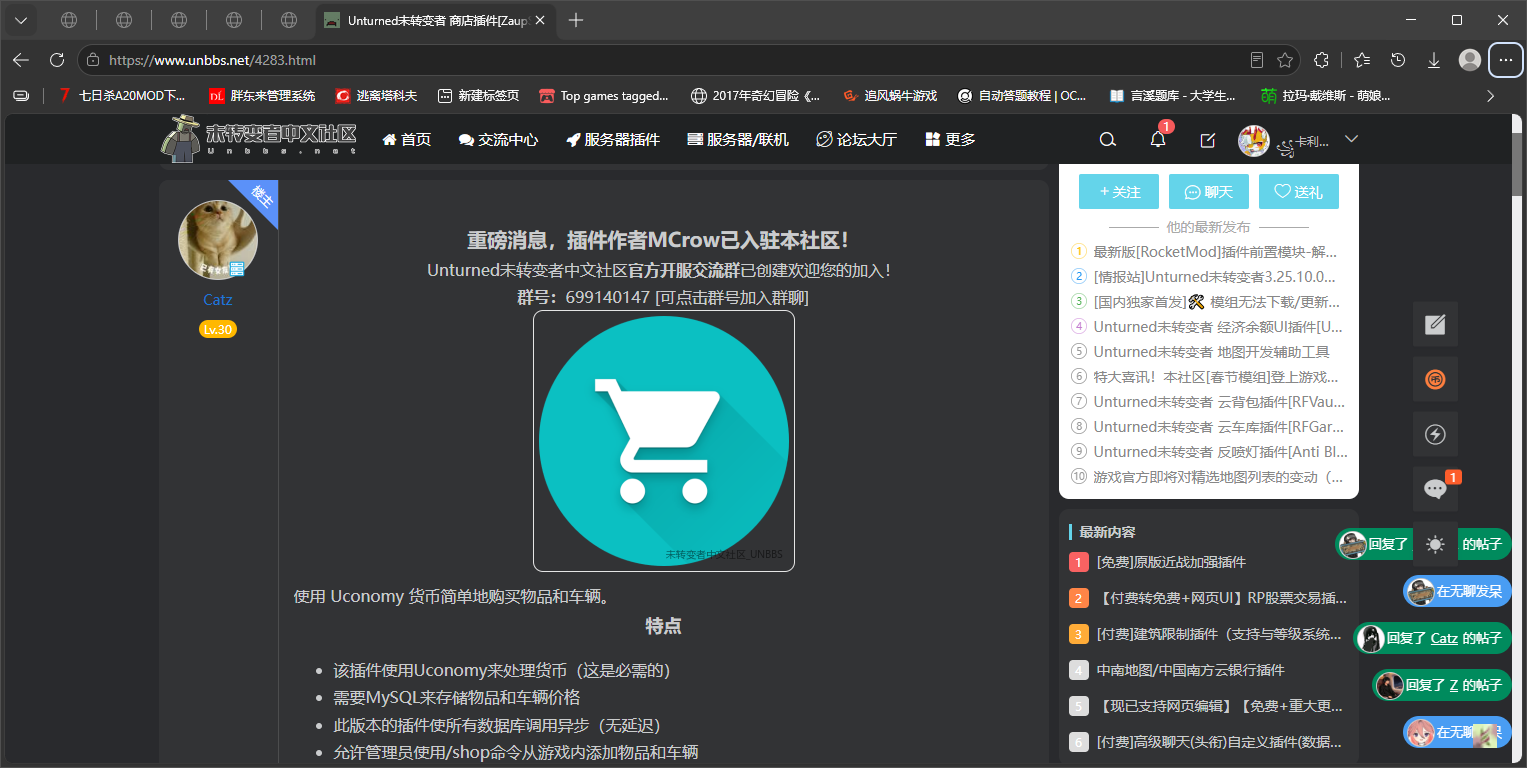The height and width of the screenshot is (768, 1527).
Task: Open post Unturned未转变者 云背包插件
Action: [1219, 402]
